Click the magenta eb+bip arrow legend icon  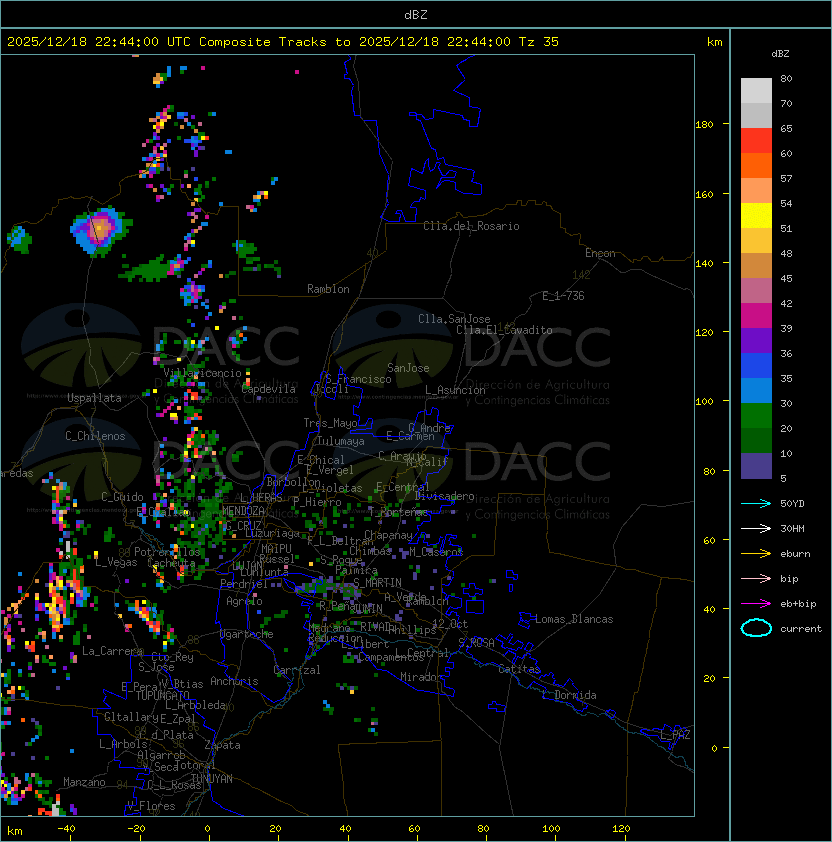(756, 604)
